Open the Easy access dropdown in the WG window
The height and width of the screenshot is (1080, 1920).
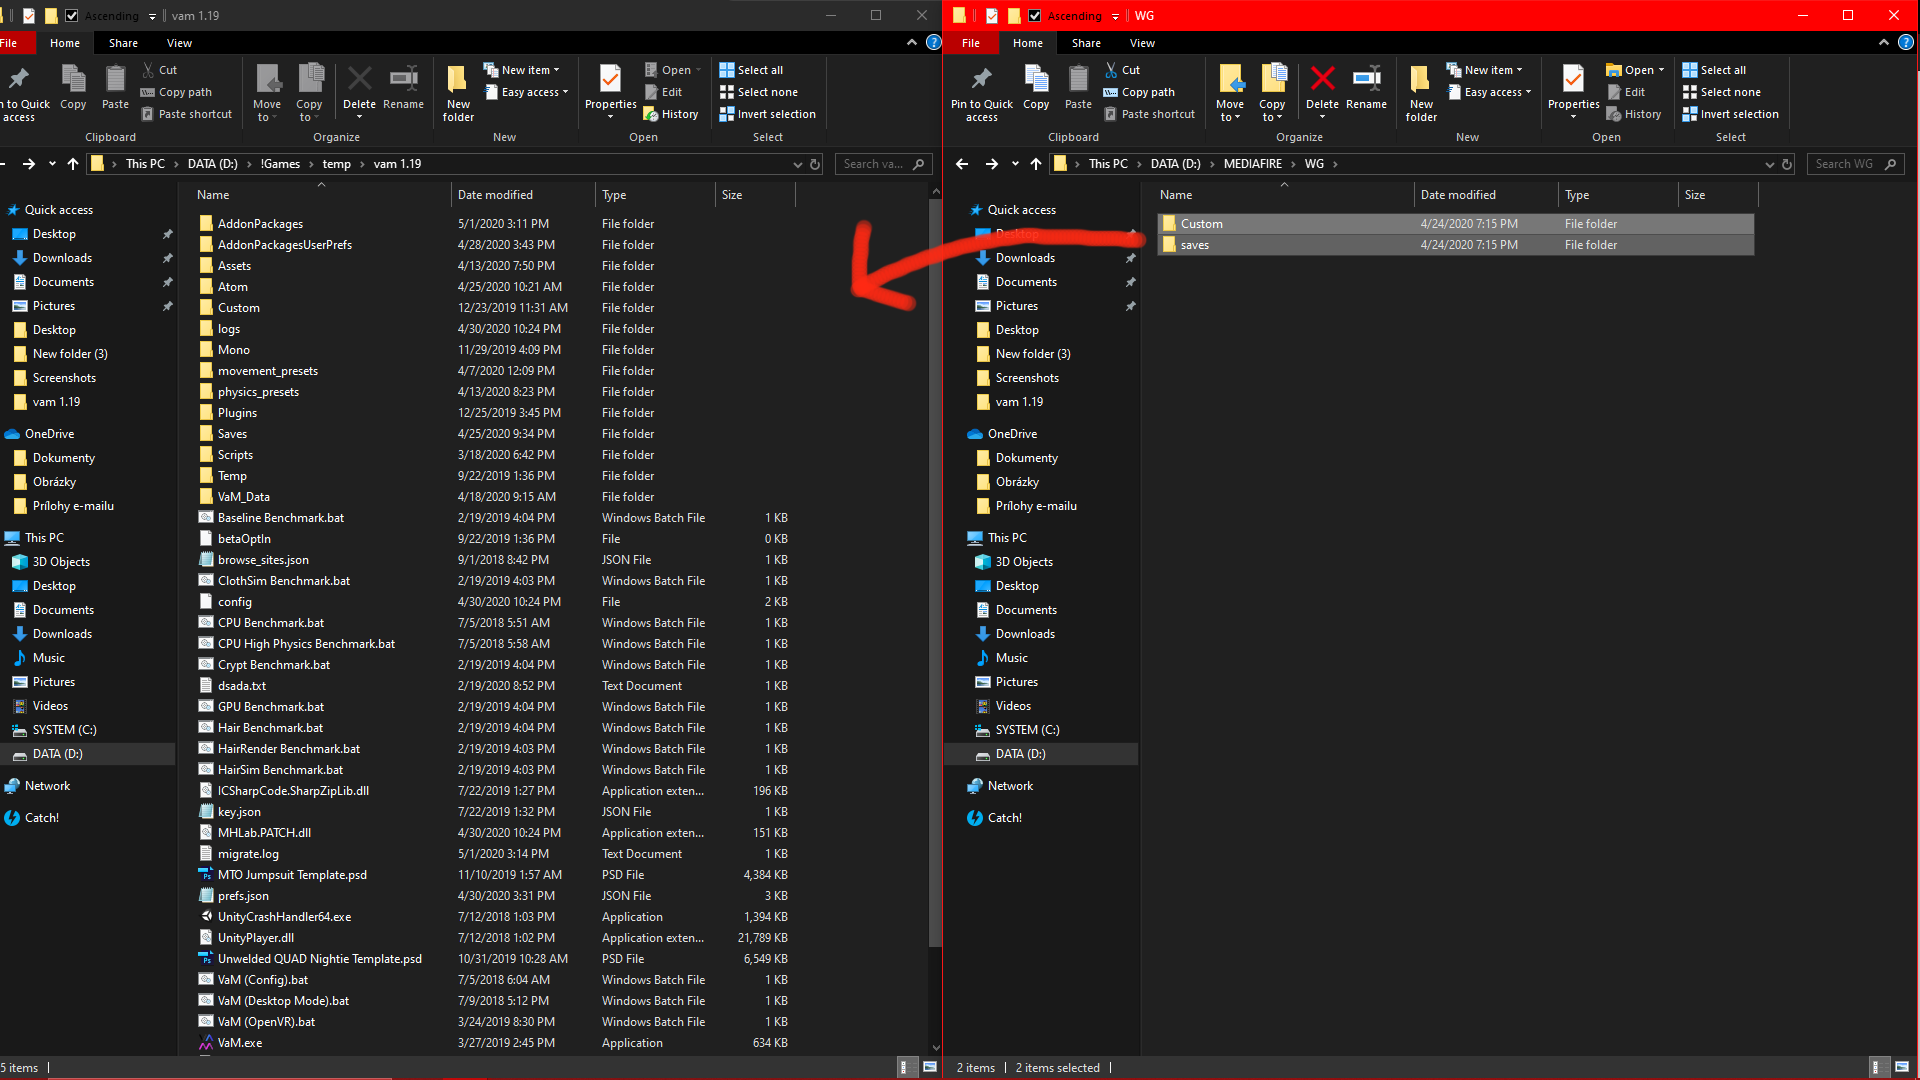[x=1489, y=92]
